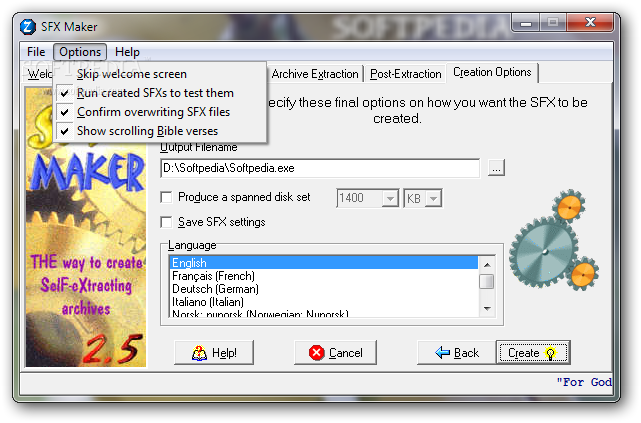Screen dimensions: 641x423
Task: Click the SFX Maker 2.5 banner image
Action: pos(86,227)
